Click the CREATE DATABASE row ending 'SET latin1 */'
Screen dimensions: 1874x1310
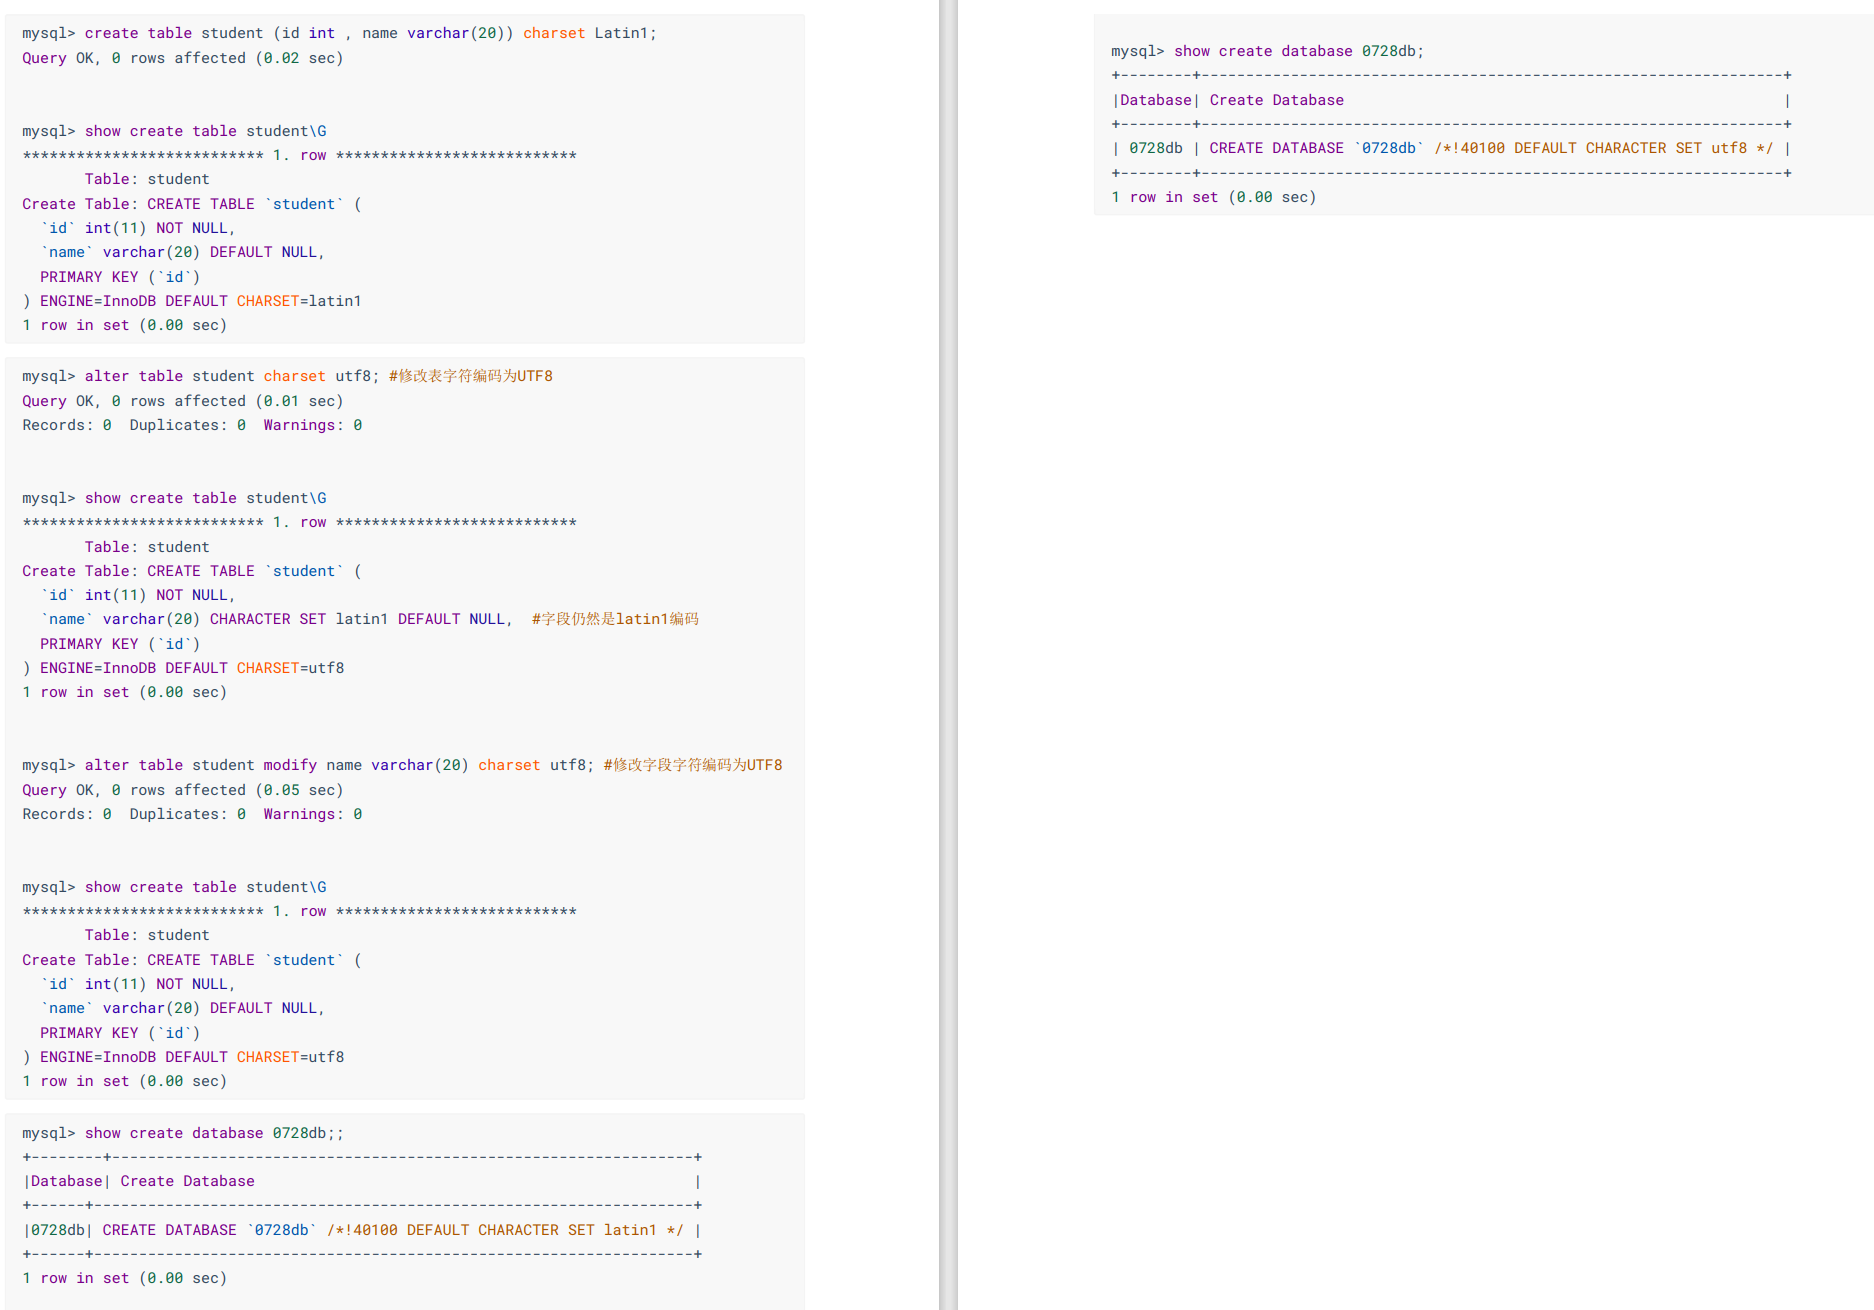coord(362,1230)
